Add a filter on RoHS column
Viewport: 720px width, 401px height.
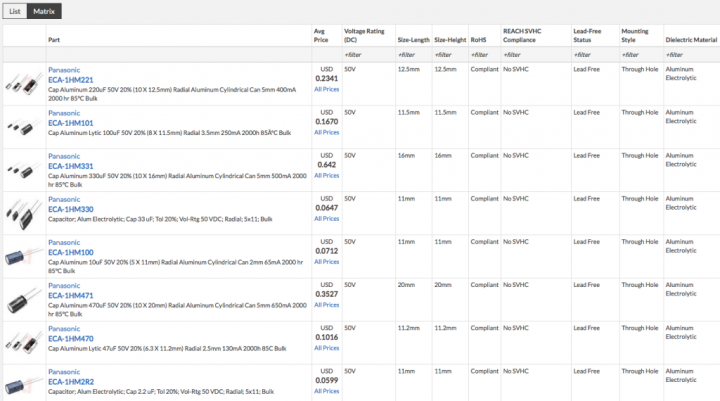click(479, 55)
